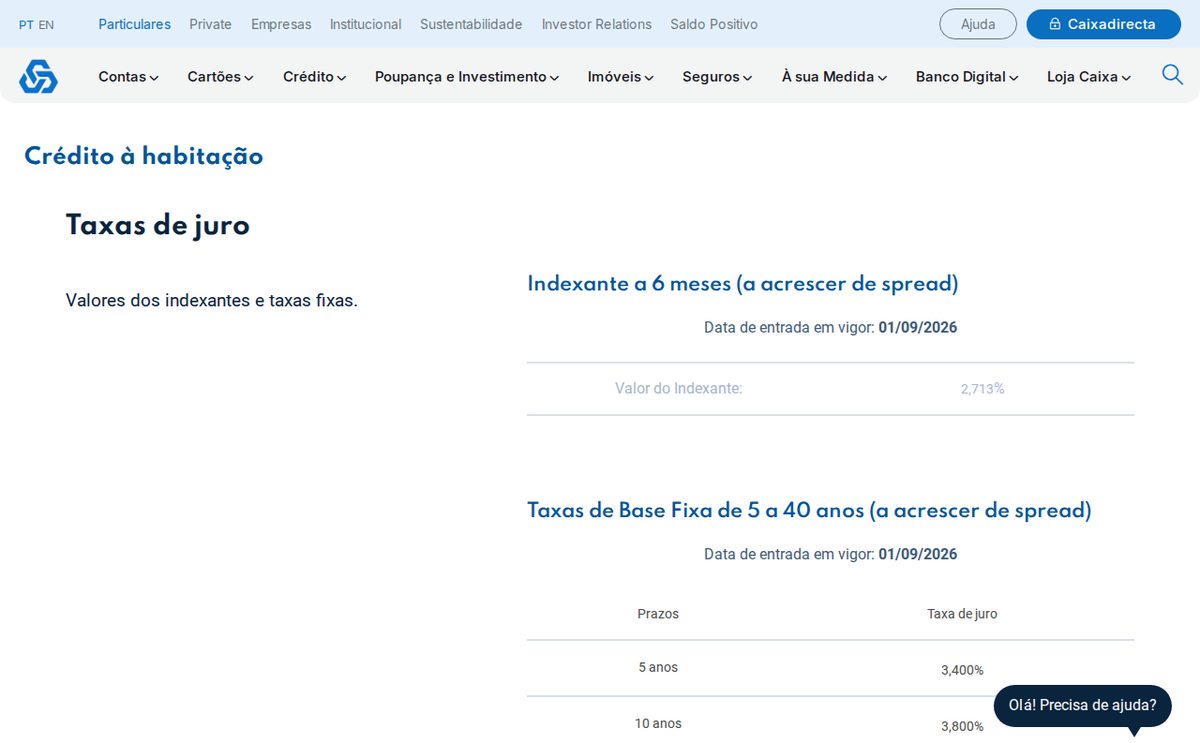Open Institucional link
Image resolution: width=1200 pixels, height=743 pixels.
(366, 24)
